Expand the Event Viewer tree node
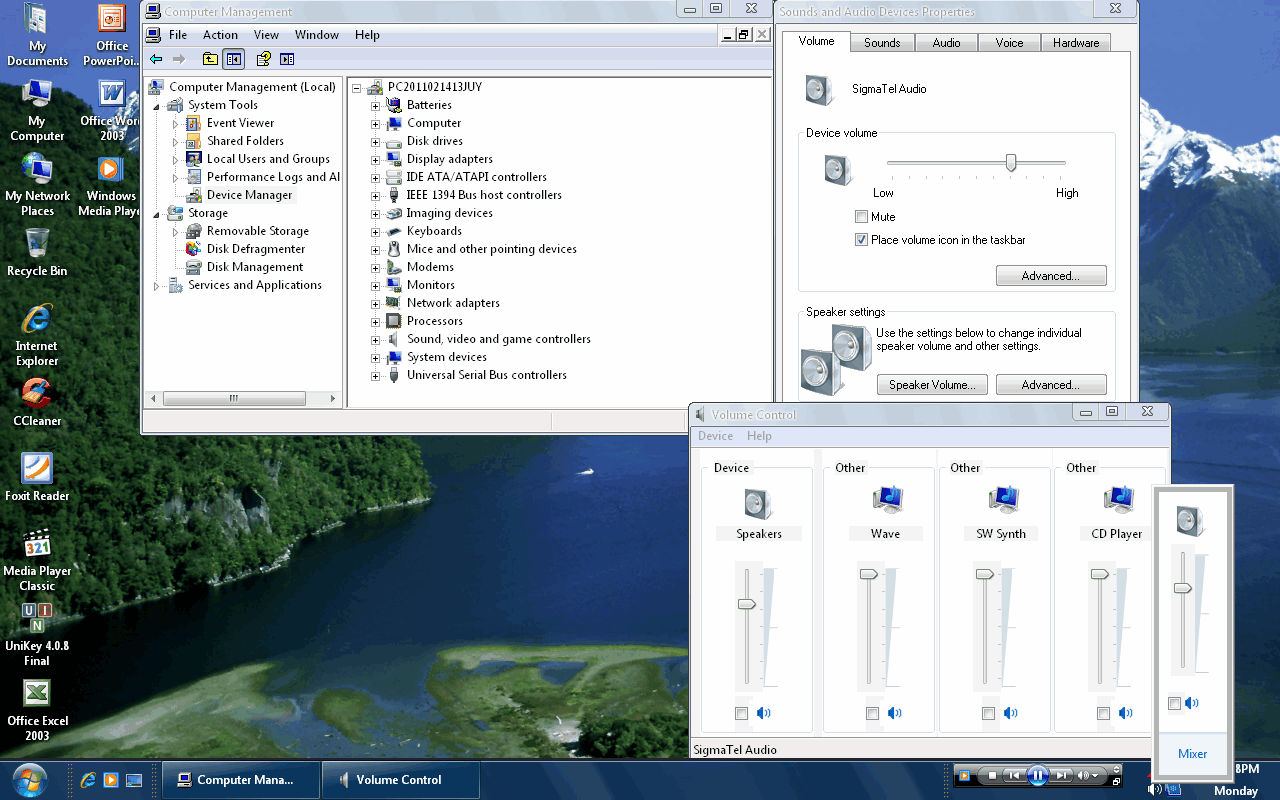The height and width of the screenshot is (800, 1280). [176, 123]
